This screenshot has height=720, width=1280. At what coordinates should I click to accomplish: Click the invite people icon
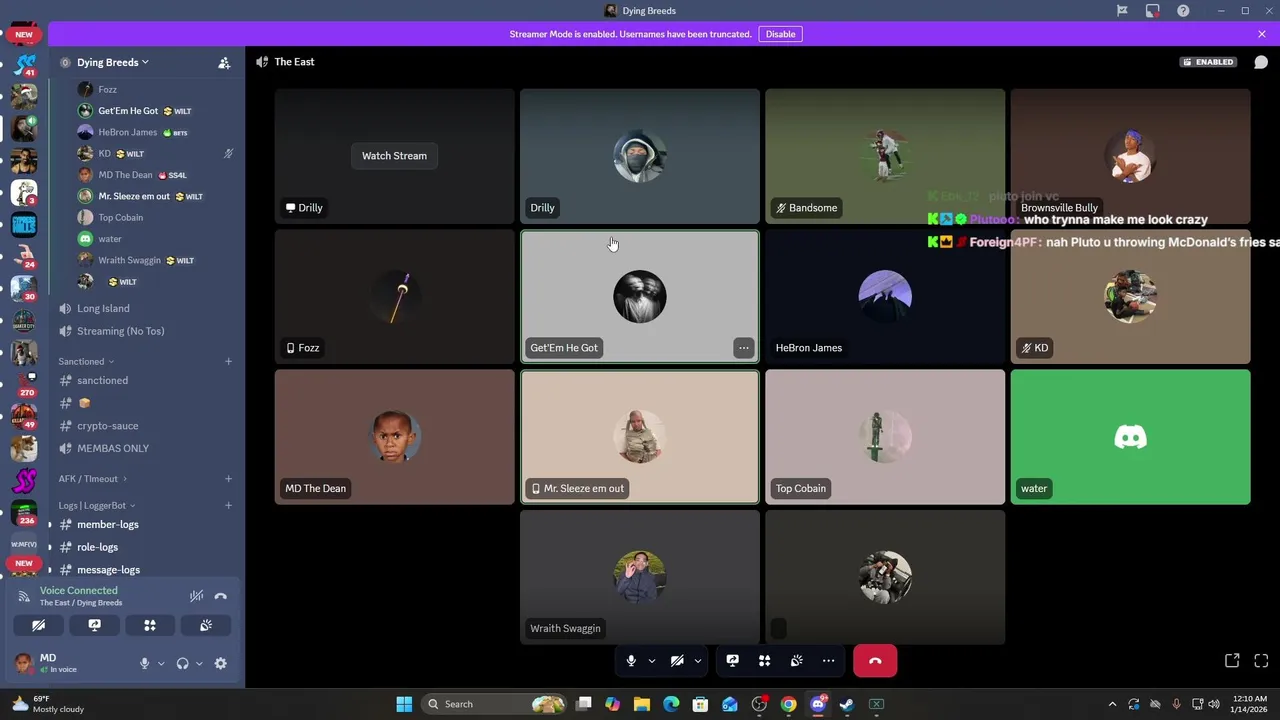point(224,62)
